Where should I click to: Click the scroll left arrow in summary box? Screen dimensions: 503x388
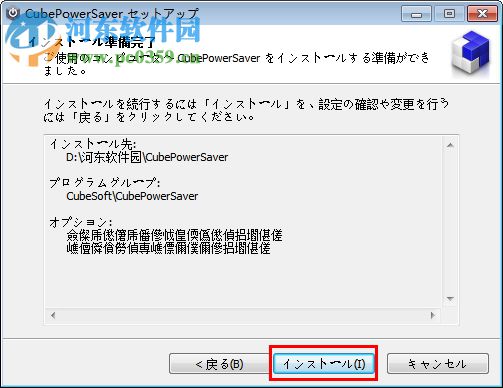(53, 315)
